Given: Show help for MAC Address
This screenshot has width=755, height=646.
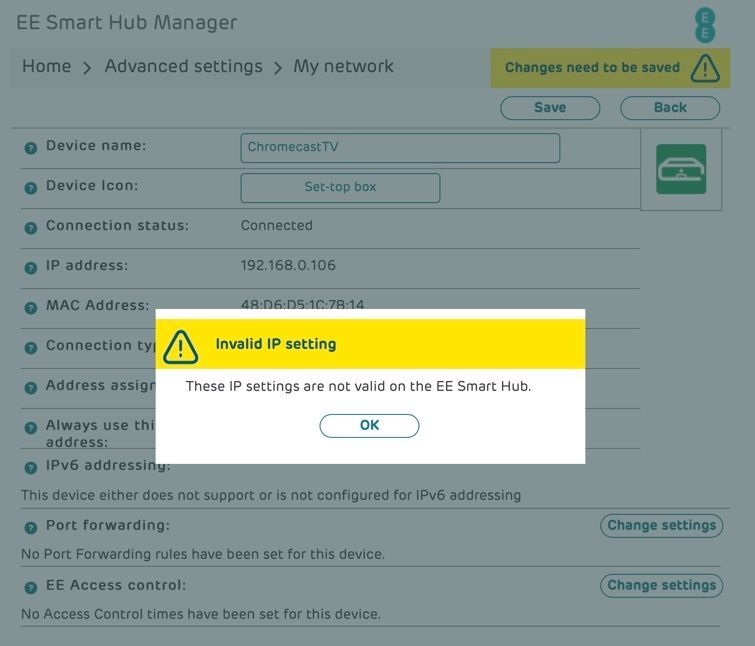Looking at the screenshot, I should [x=31, y=308].
